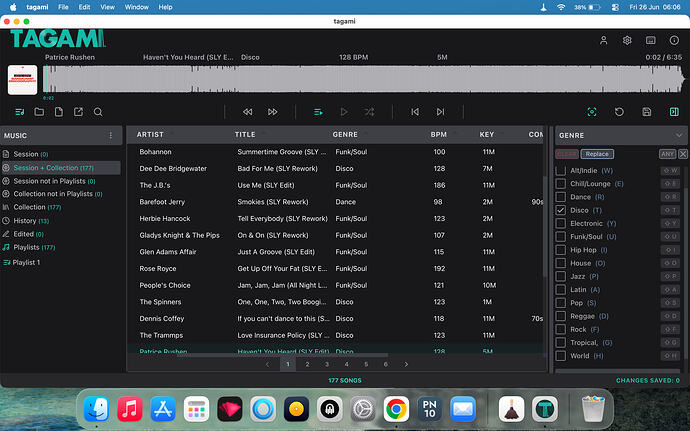
Task: Check the Hip Hop genre checkbox
Action: point(561,250)
